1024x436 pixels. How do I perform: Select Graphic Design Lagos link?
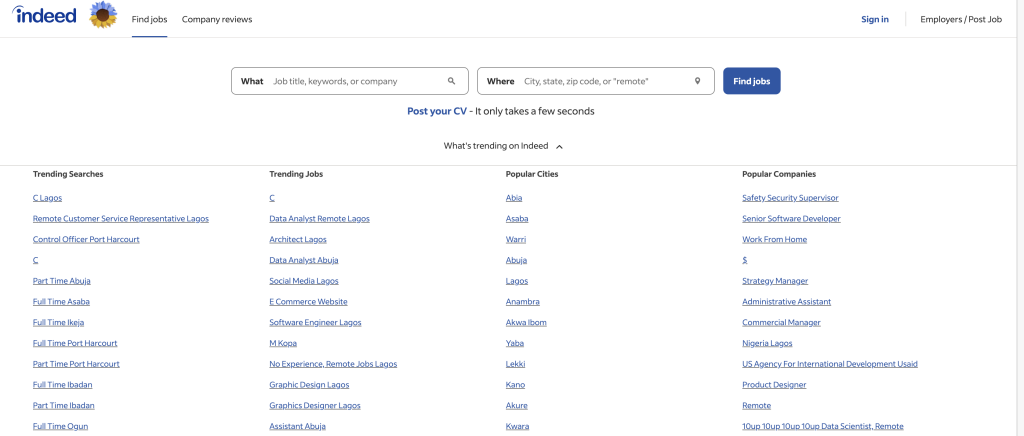pyautogui.click(x=309, y=384)
